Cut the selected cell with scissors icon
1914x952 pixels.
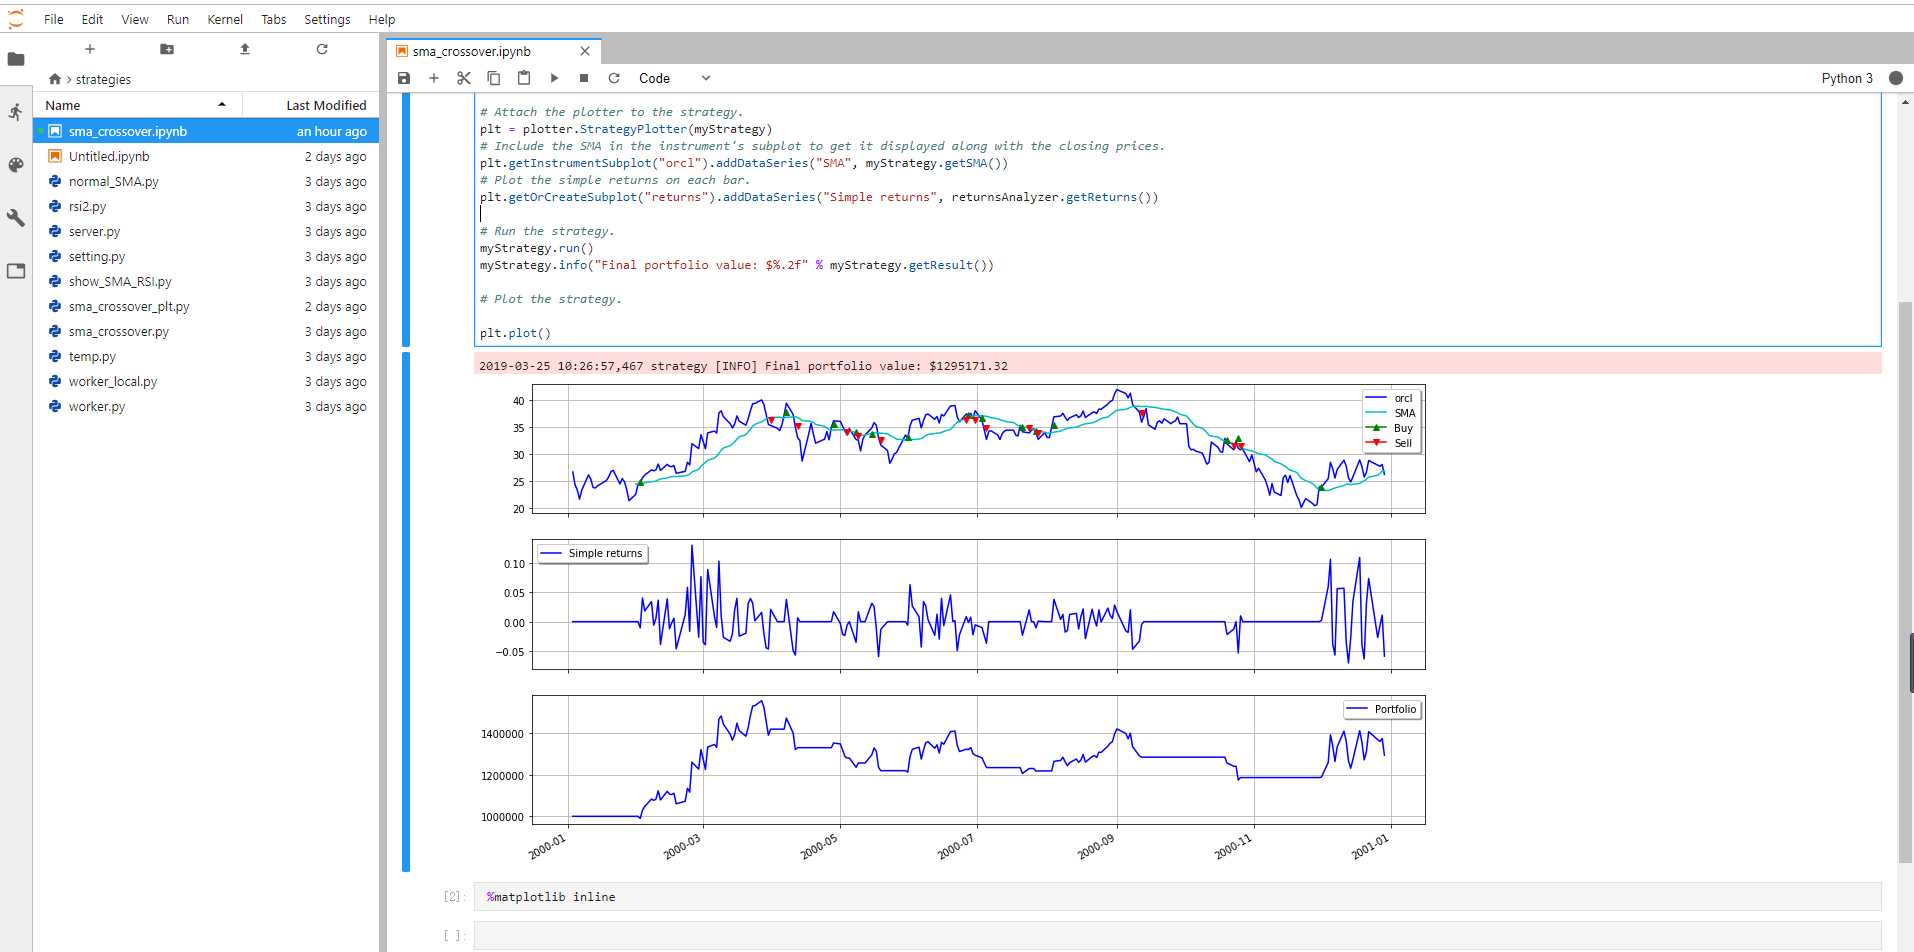pos(464,78)
